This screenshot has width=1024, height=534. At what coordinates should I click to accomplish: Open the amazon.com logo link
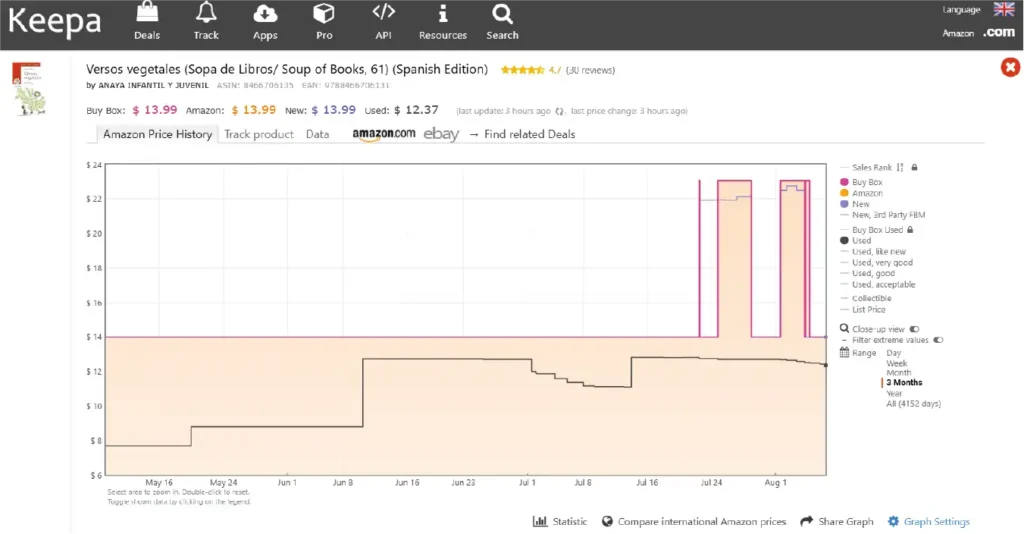pos(383,134)
